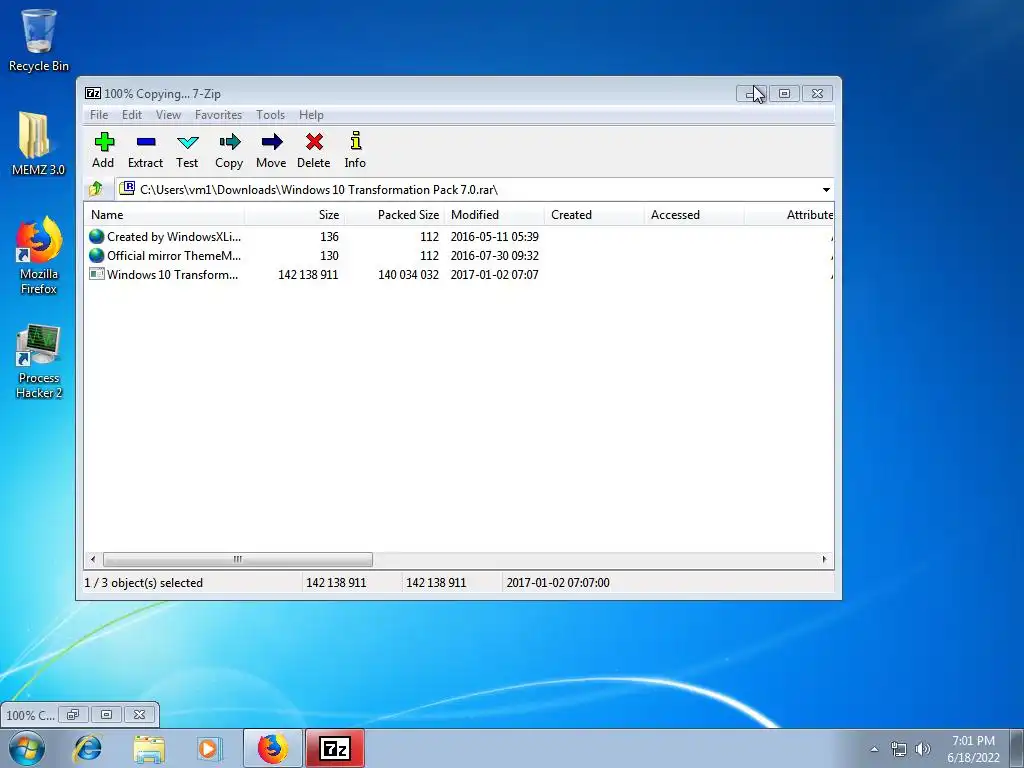1024x768 pixels.
Task: Open the Edit menu
Action: click(x=132, y=115)
